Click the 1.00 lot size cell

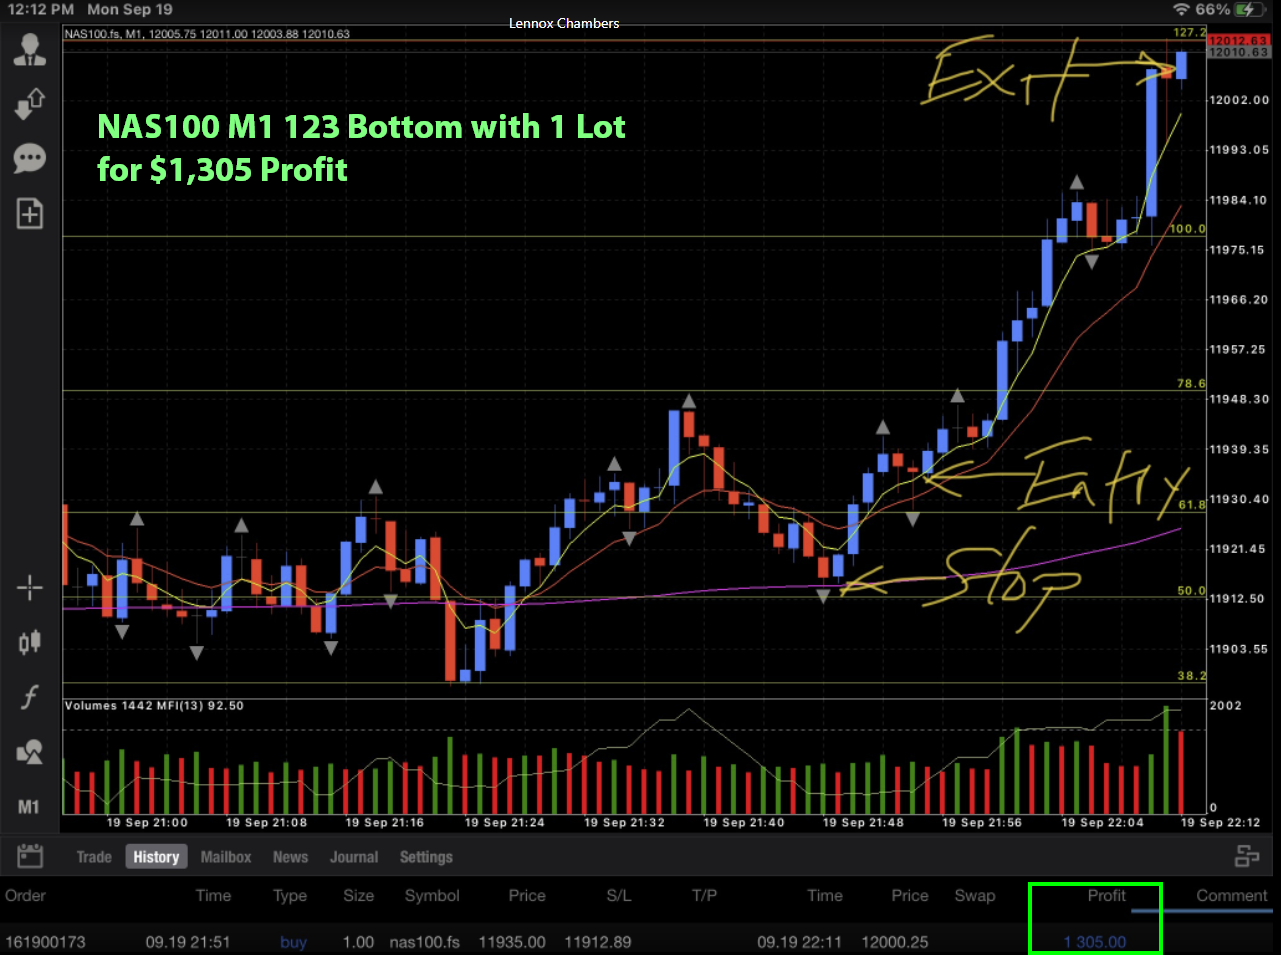[x=358, y=942]
